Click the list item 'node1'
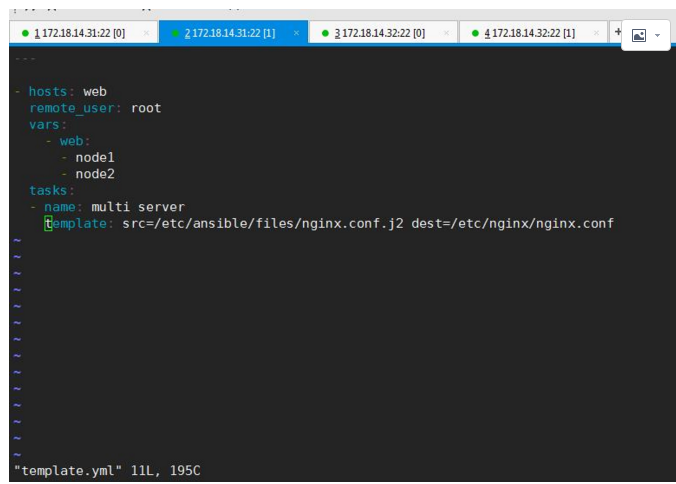676x484 pixels. (95, 157)
